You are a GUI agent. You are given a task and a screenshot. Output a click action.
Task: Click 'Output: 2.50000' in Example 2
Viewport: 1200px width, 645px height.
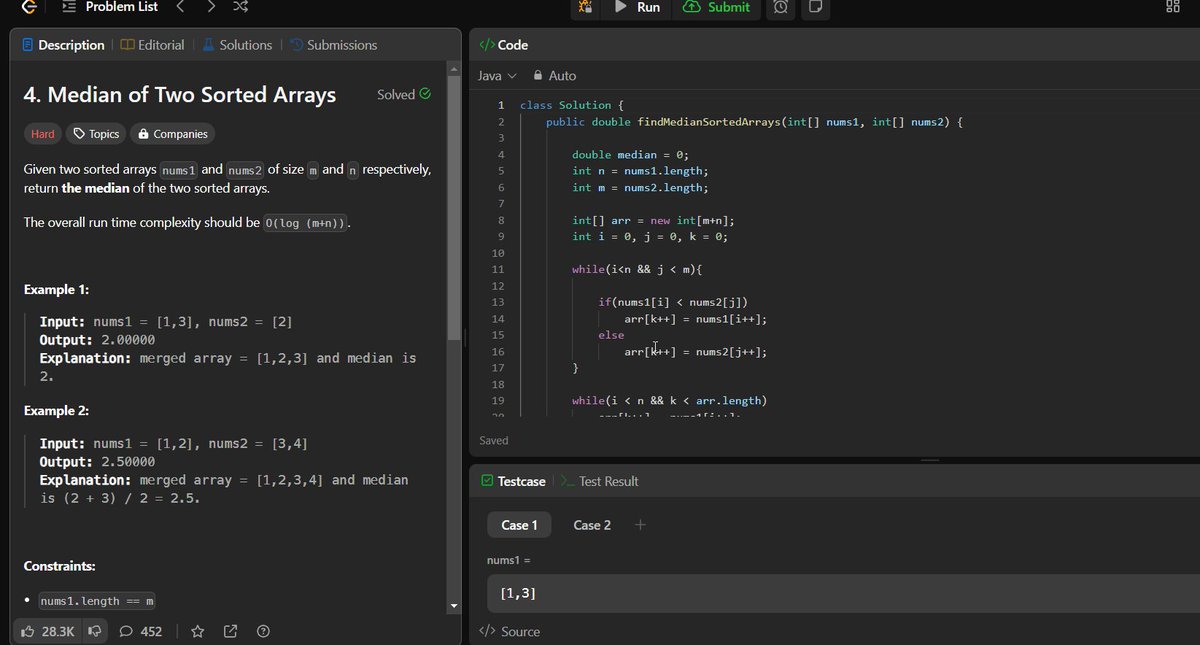point(97,462)
